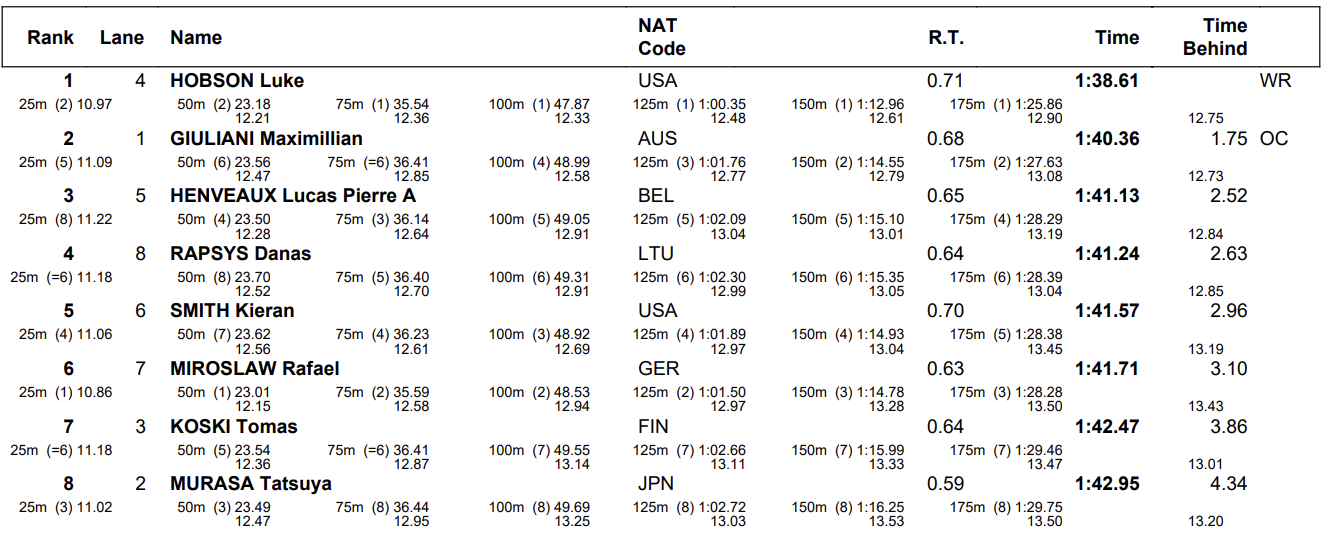Click final time 1:42.95
The image size is (1328, 535).
tap(1107, 484)
